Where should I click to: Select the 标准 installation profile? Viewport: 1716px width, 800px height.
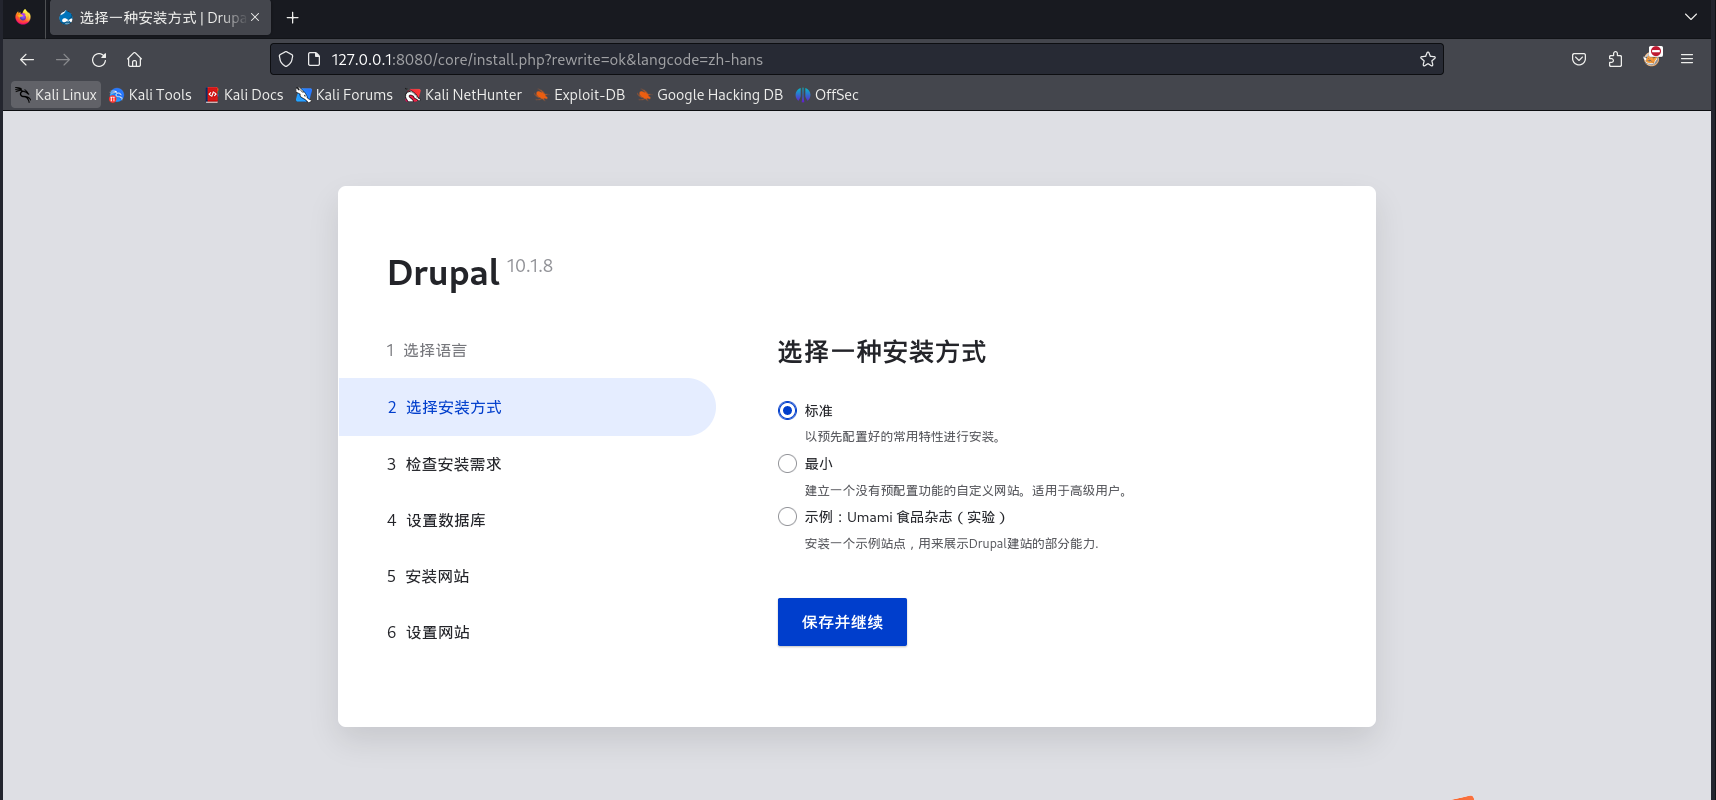pos(788,411)
